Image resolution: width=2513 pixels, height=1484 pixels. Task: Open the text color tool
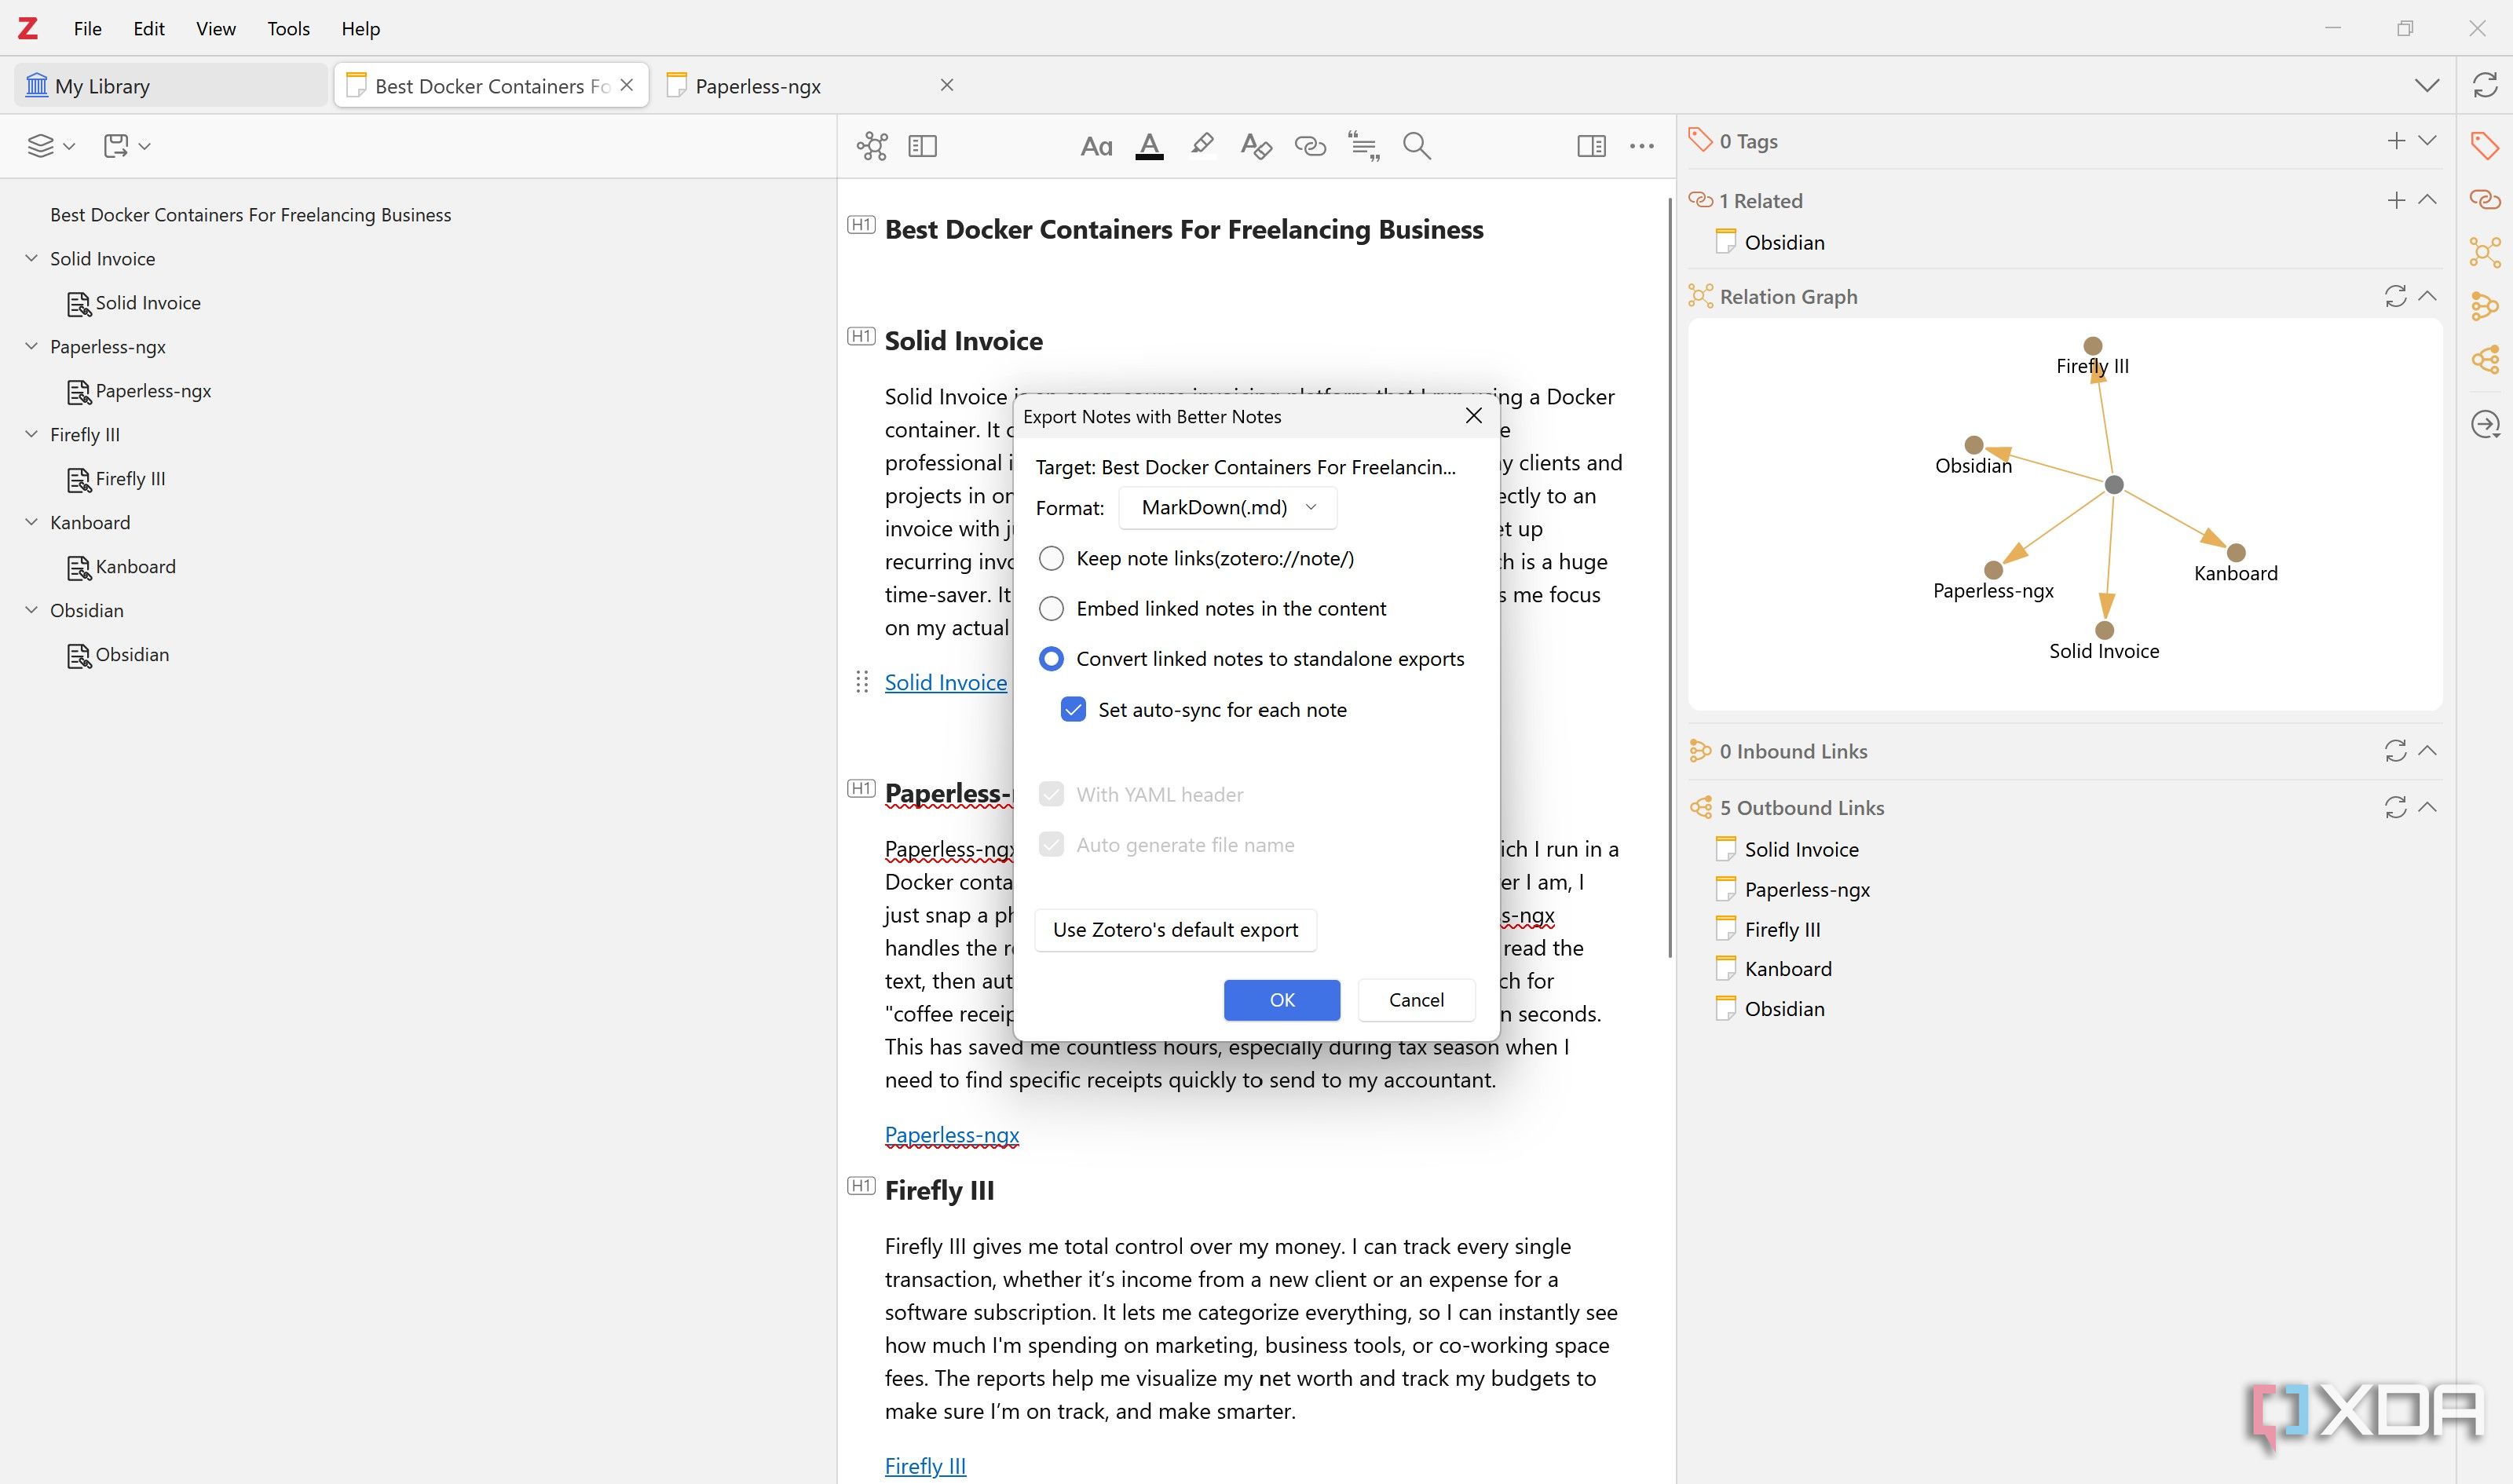coord(1149,146)
